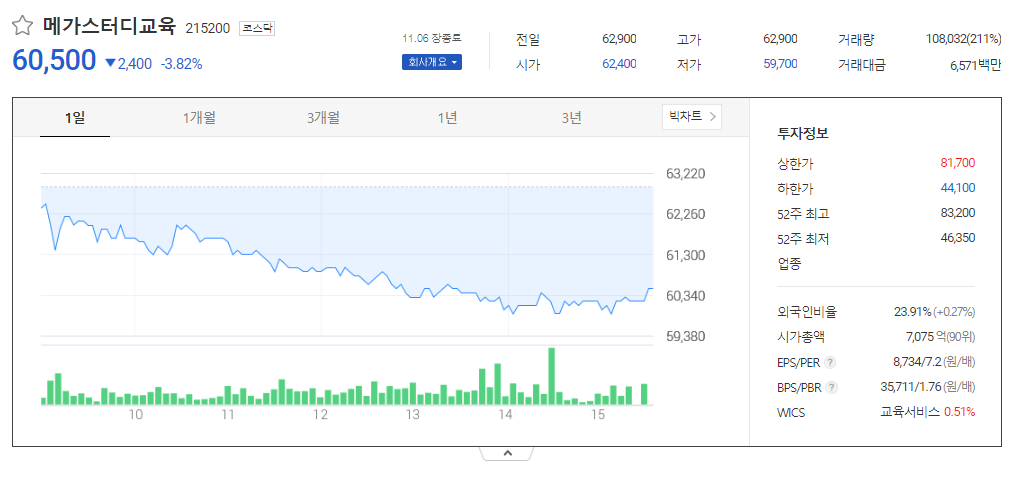Switch to the 3년 chart tab
This screenshot has width=1025, height=485.
pos(571,118)
